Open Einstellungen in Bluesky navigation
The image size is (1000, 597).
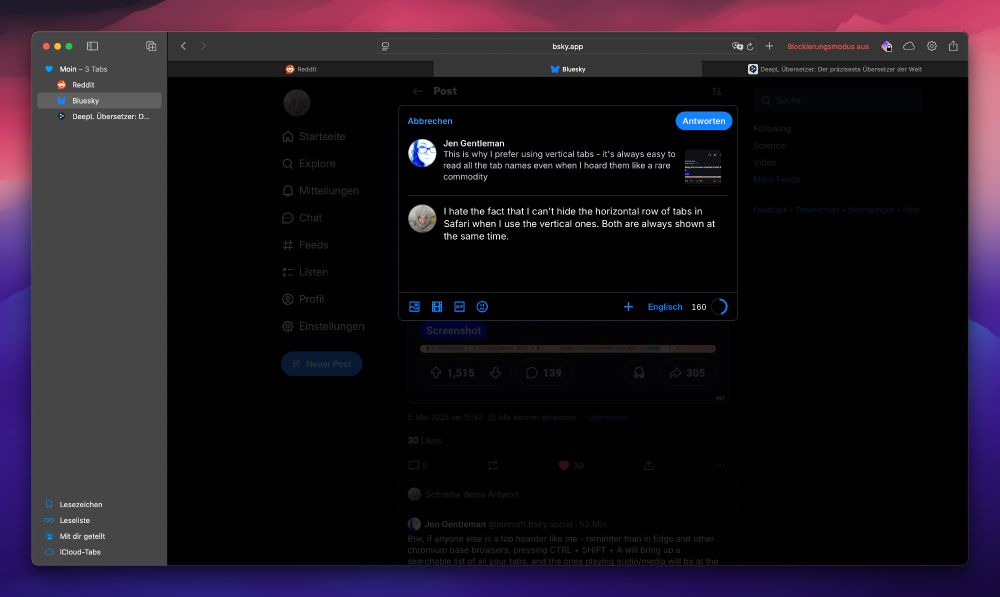[x=323, y=327]
